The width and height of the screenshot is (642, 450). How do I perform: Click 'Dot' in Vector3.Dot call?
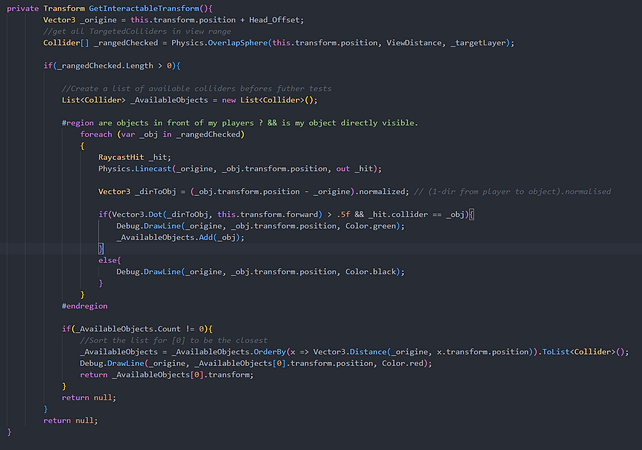click(x=155, y=215)
